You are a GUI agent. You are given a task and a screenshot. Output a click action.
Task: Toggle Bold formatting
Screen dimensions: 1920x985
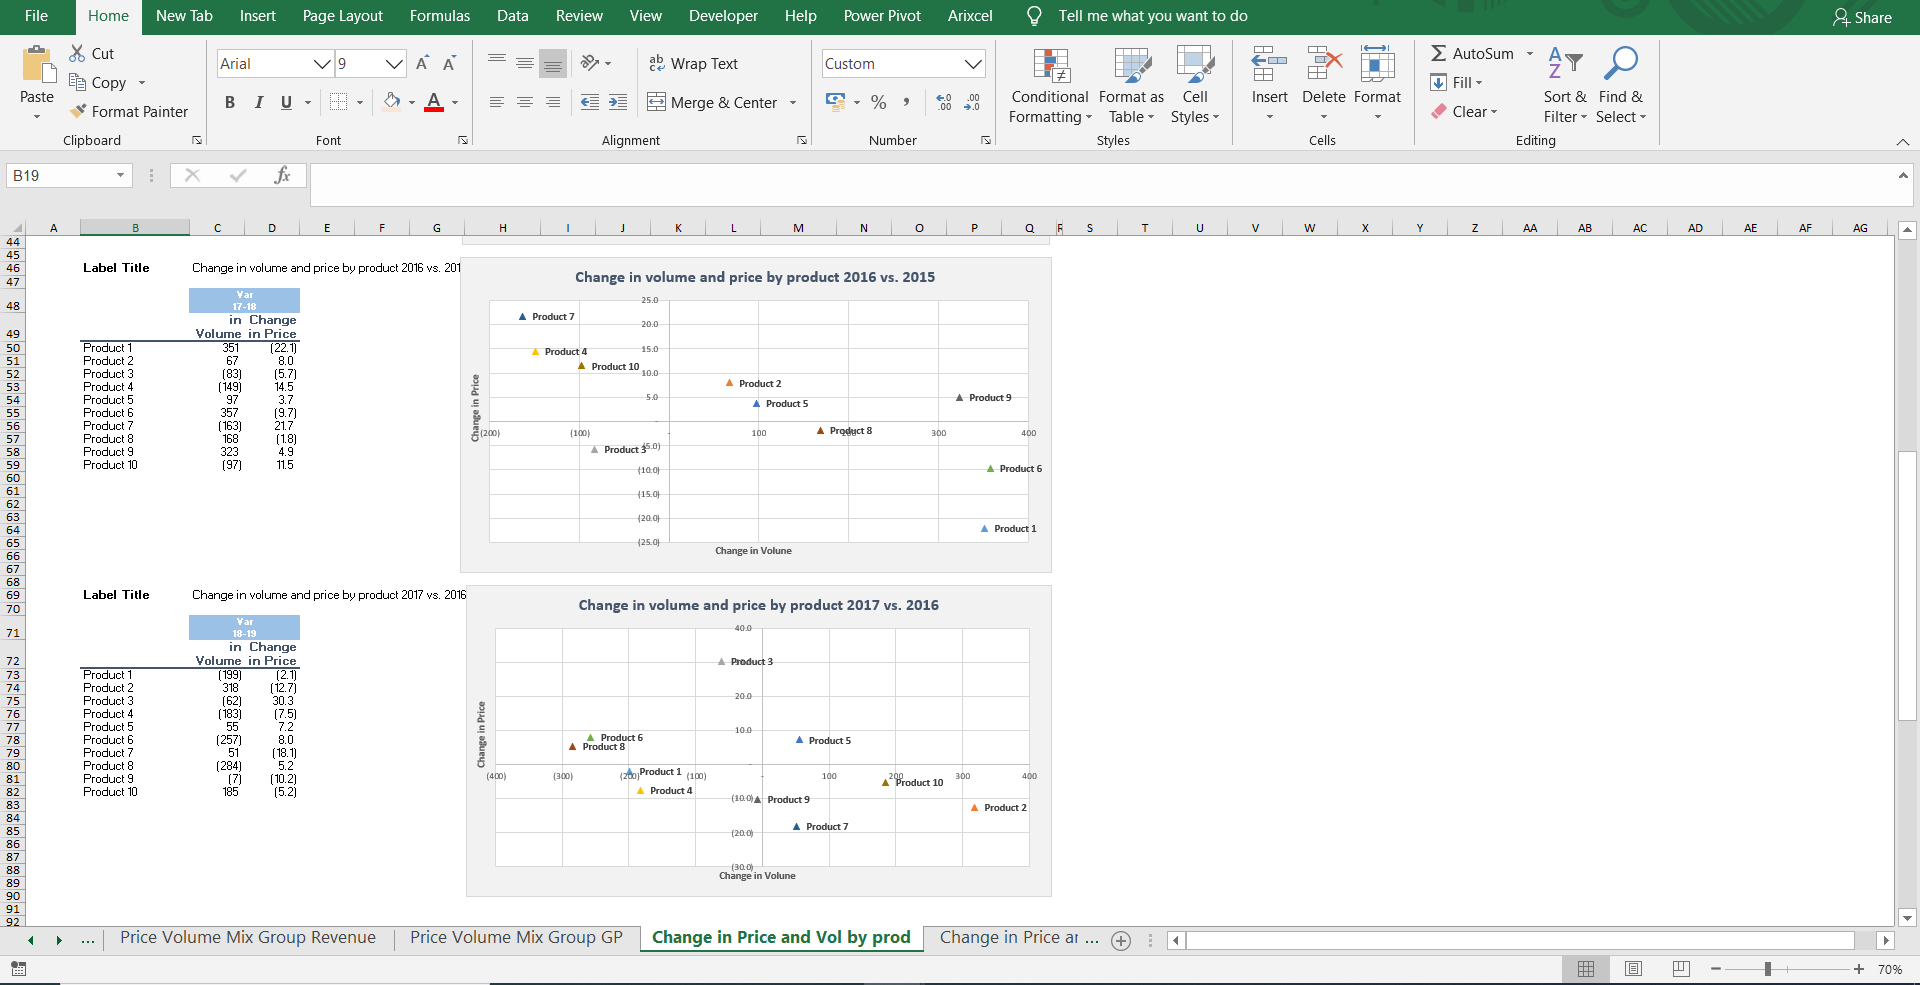230,102
